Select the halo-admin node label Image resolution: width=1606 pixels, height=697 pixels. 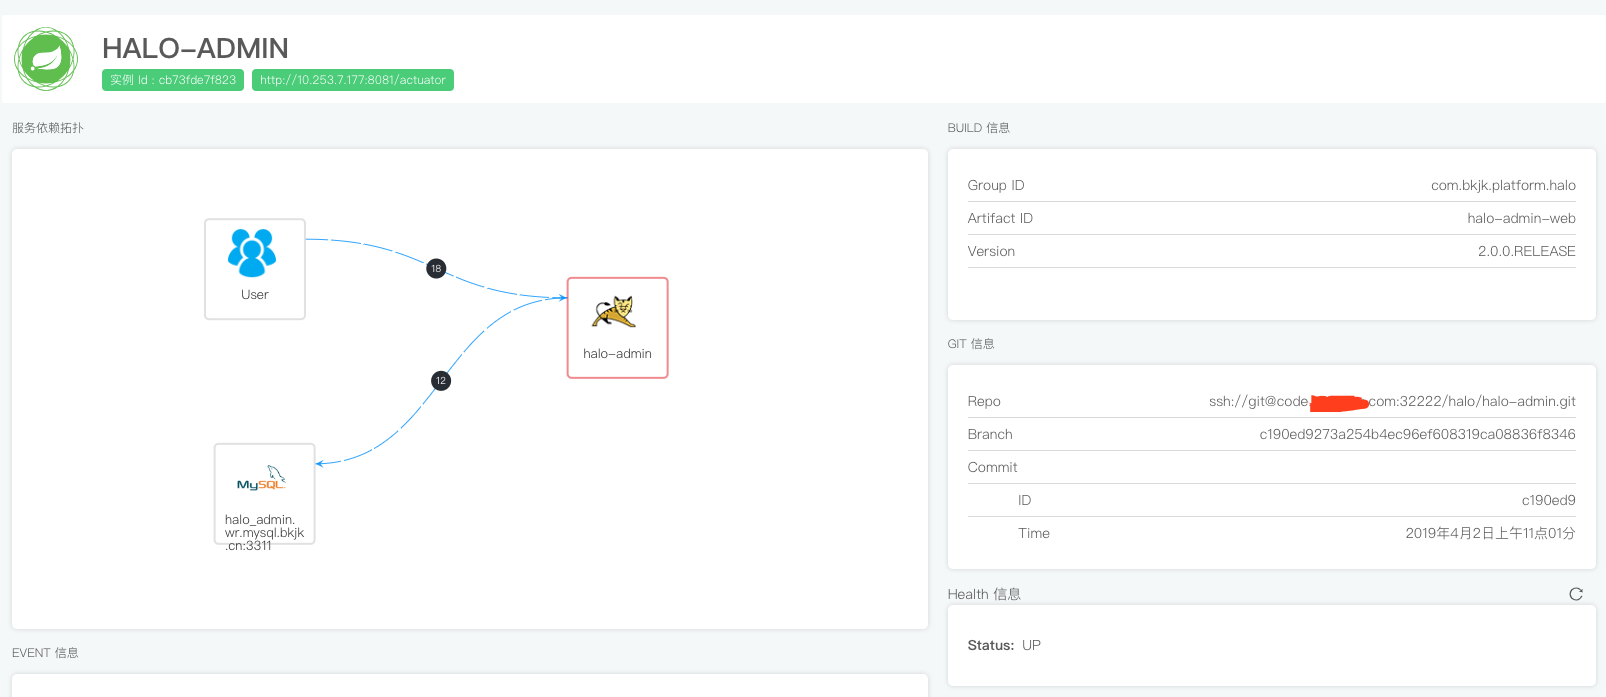617,354
